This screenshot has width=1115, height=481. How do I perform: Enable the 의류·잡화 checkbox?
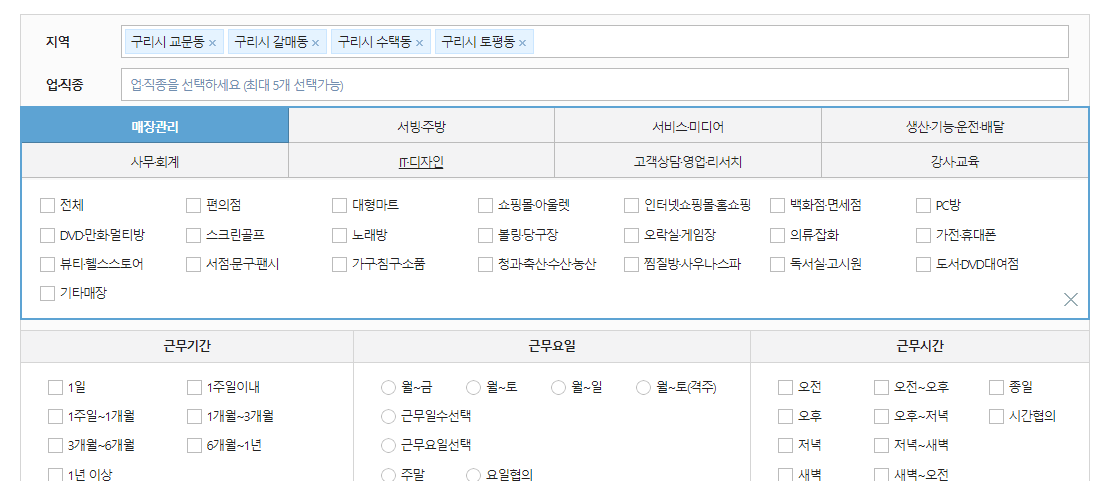[x=777, y=235]
